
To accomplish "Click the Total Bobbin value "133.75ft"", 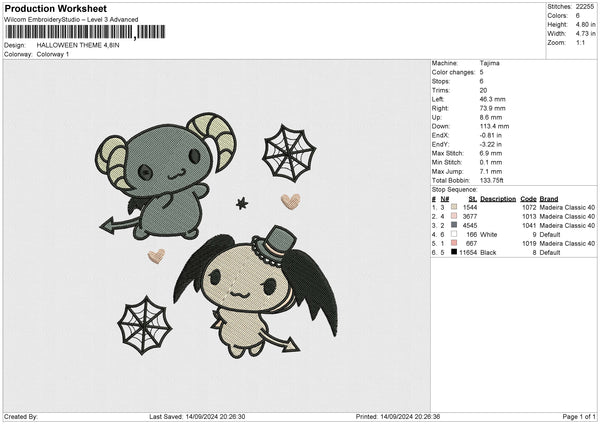I will [x=492, y=180].
